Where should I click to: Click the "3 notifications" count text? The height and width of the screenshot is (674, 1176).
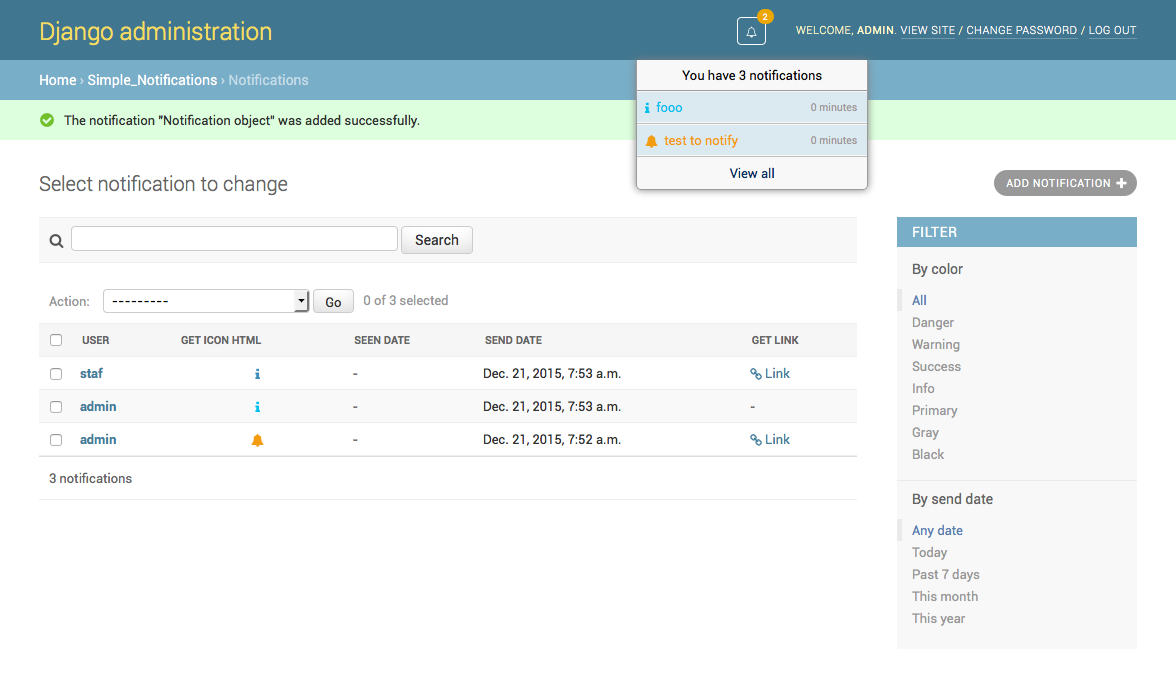click(x=90, y=478)
